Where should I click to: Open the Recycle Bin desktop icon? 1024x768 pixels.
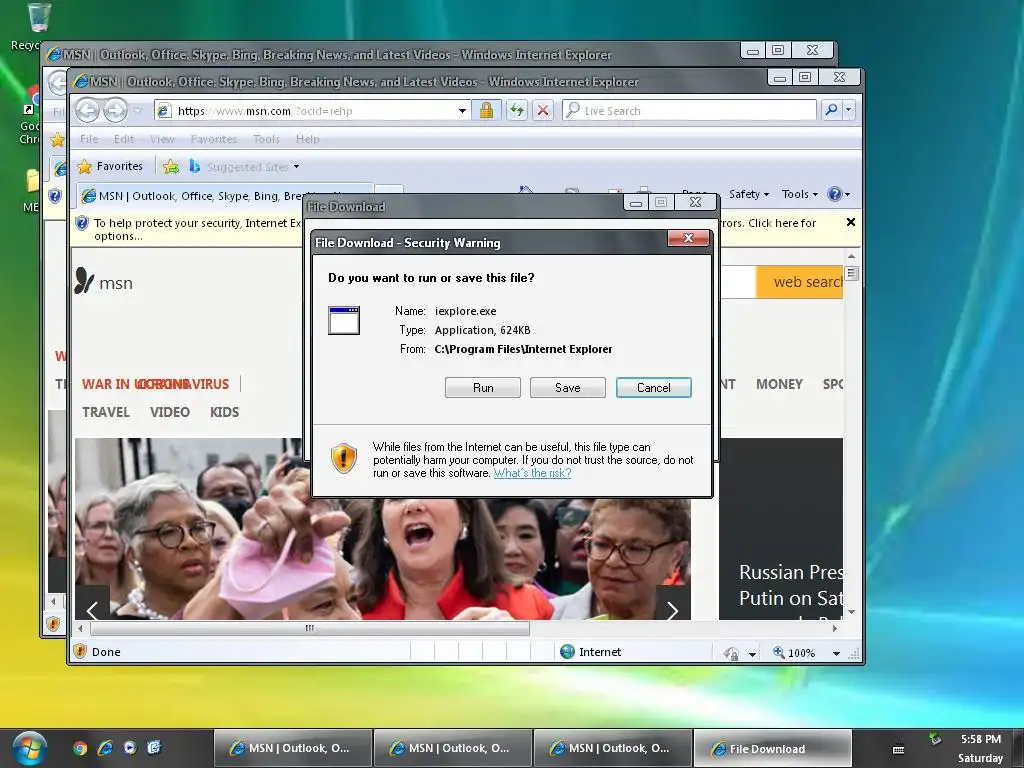click(x=38, y=26)
